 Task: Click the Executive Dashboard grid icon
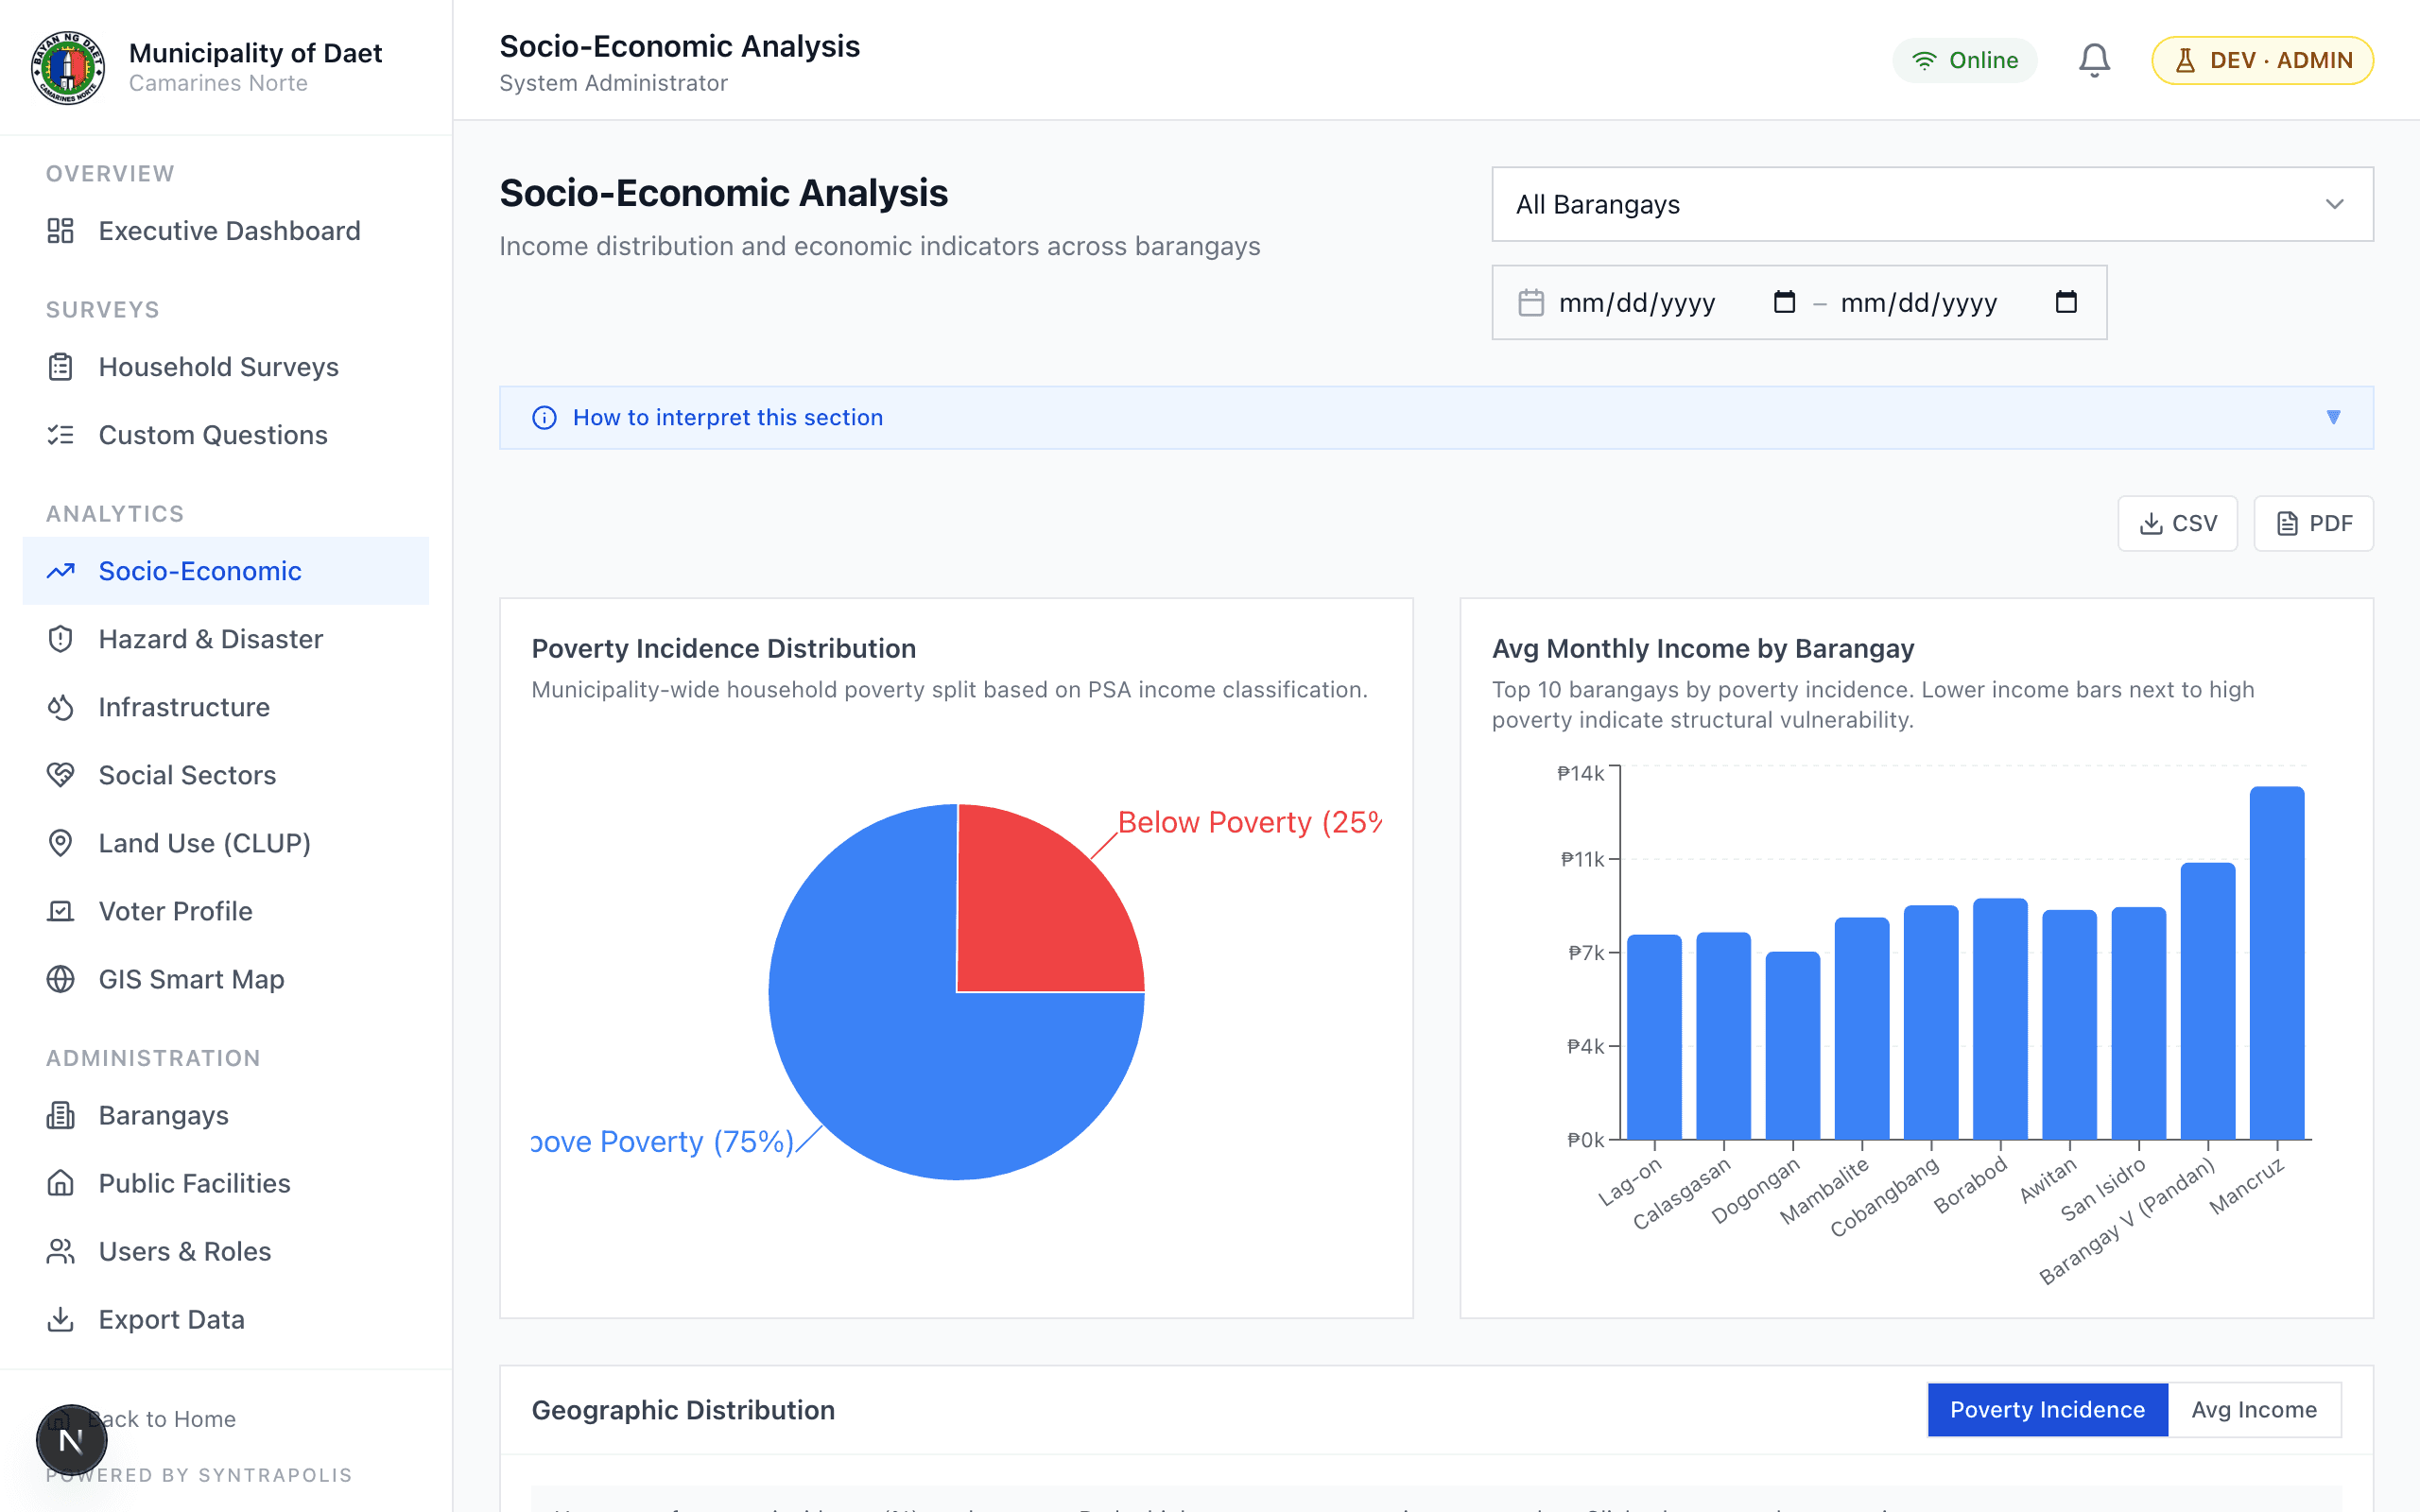point(61,231)
